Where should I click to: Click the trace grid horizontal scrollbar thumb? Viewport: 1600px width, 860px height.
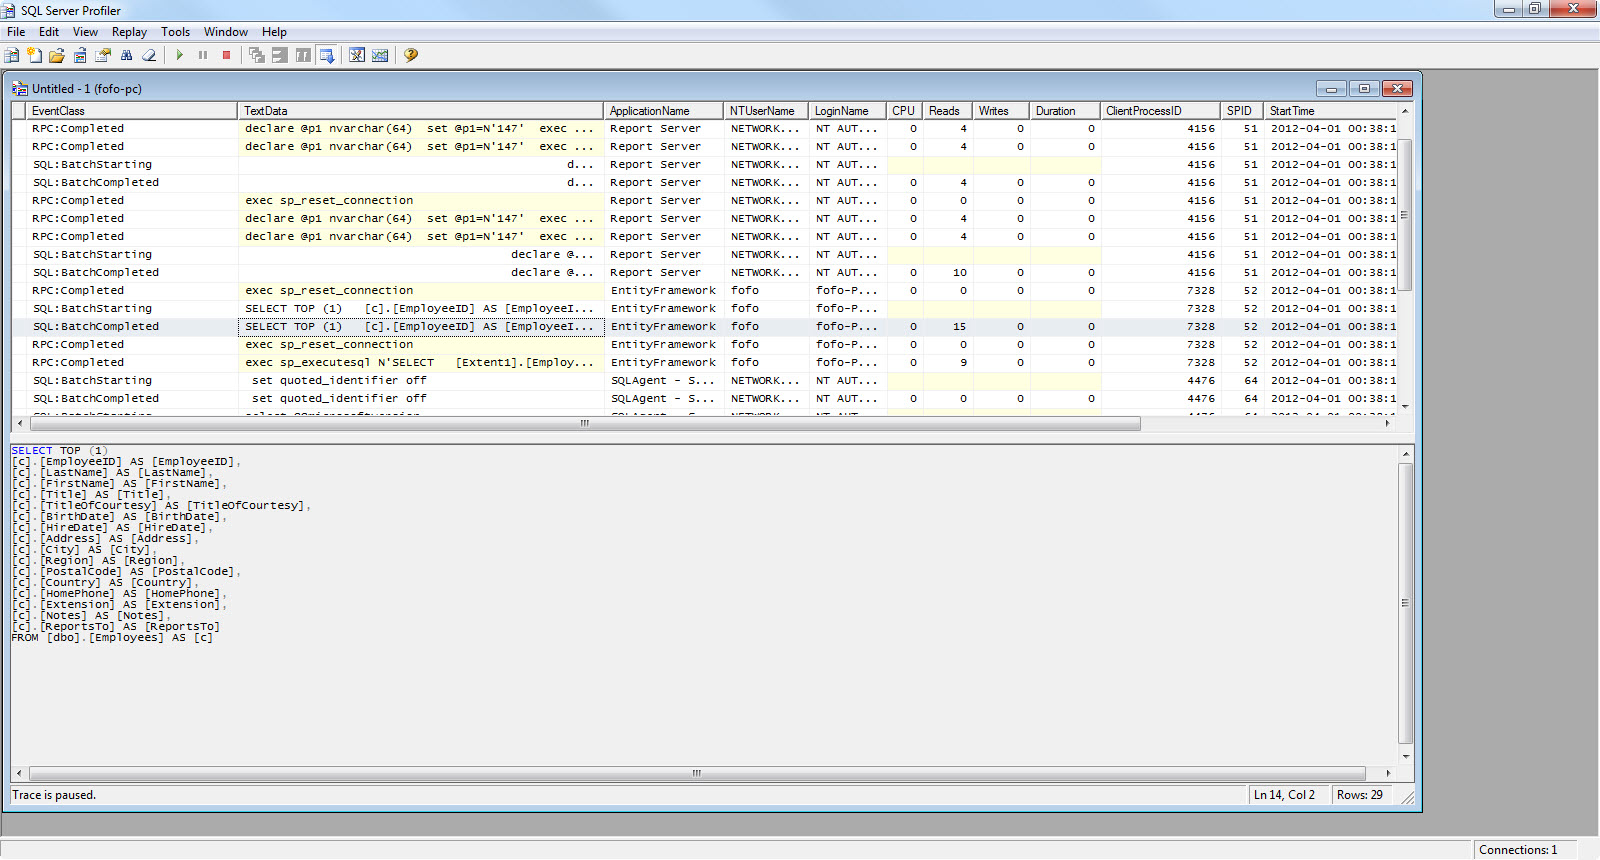click(x=585, y=424)
